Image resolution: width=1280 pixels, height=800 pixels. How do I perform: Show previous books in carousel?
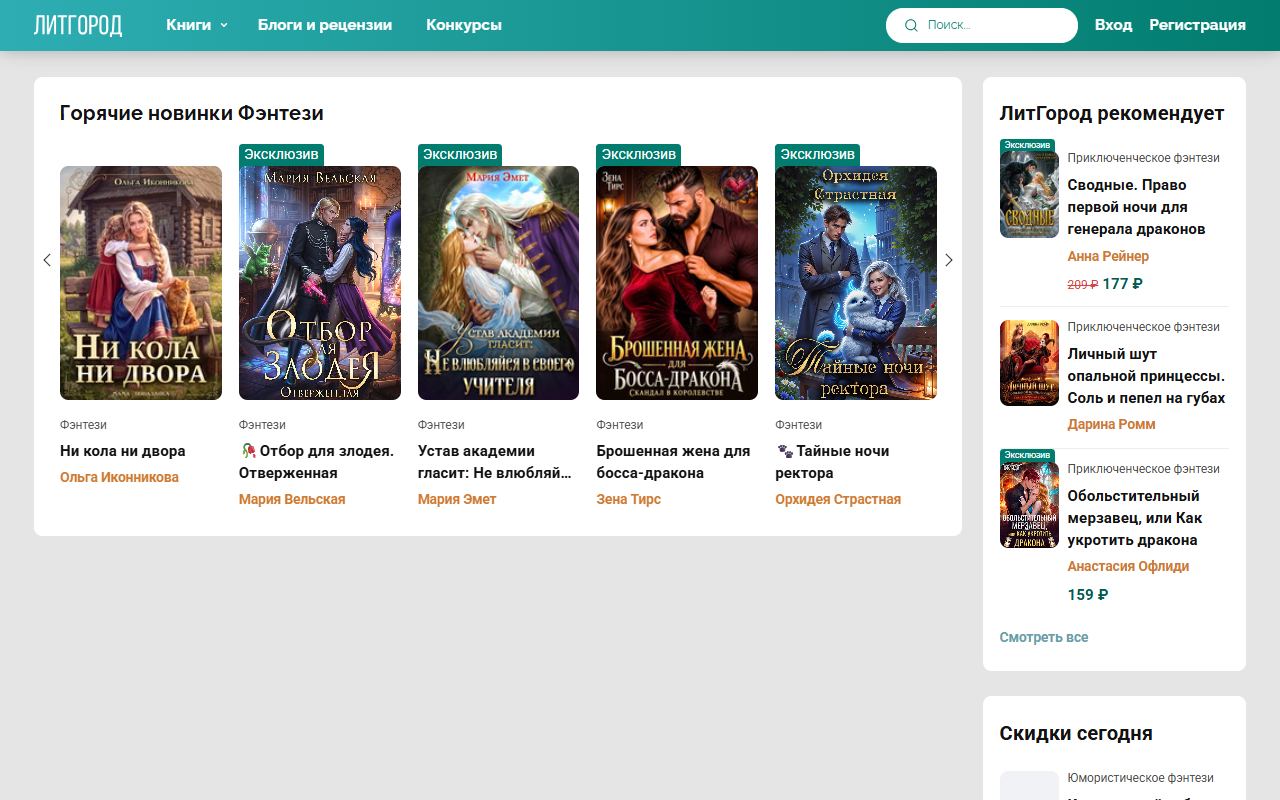click(x=47, y=260)
